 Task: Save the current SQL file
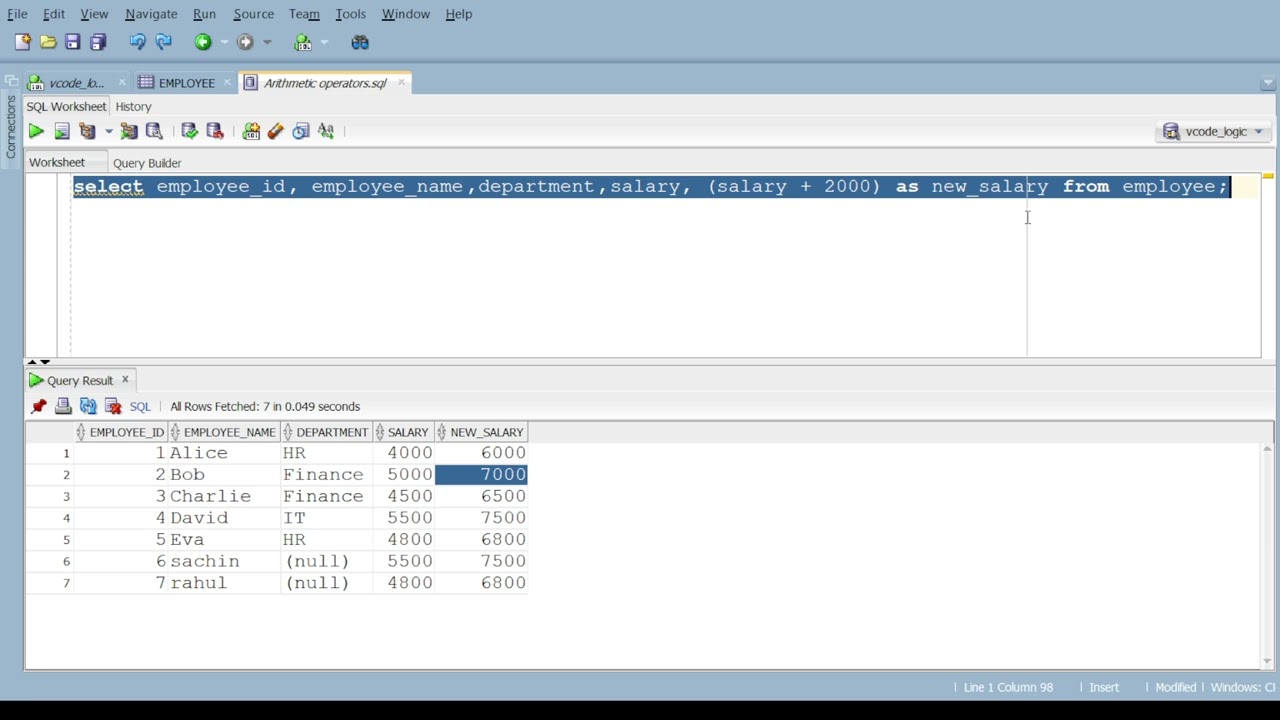pyautogui.click(x=73, y=42)
